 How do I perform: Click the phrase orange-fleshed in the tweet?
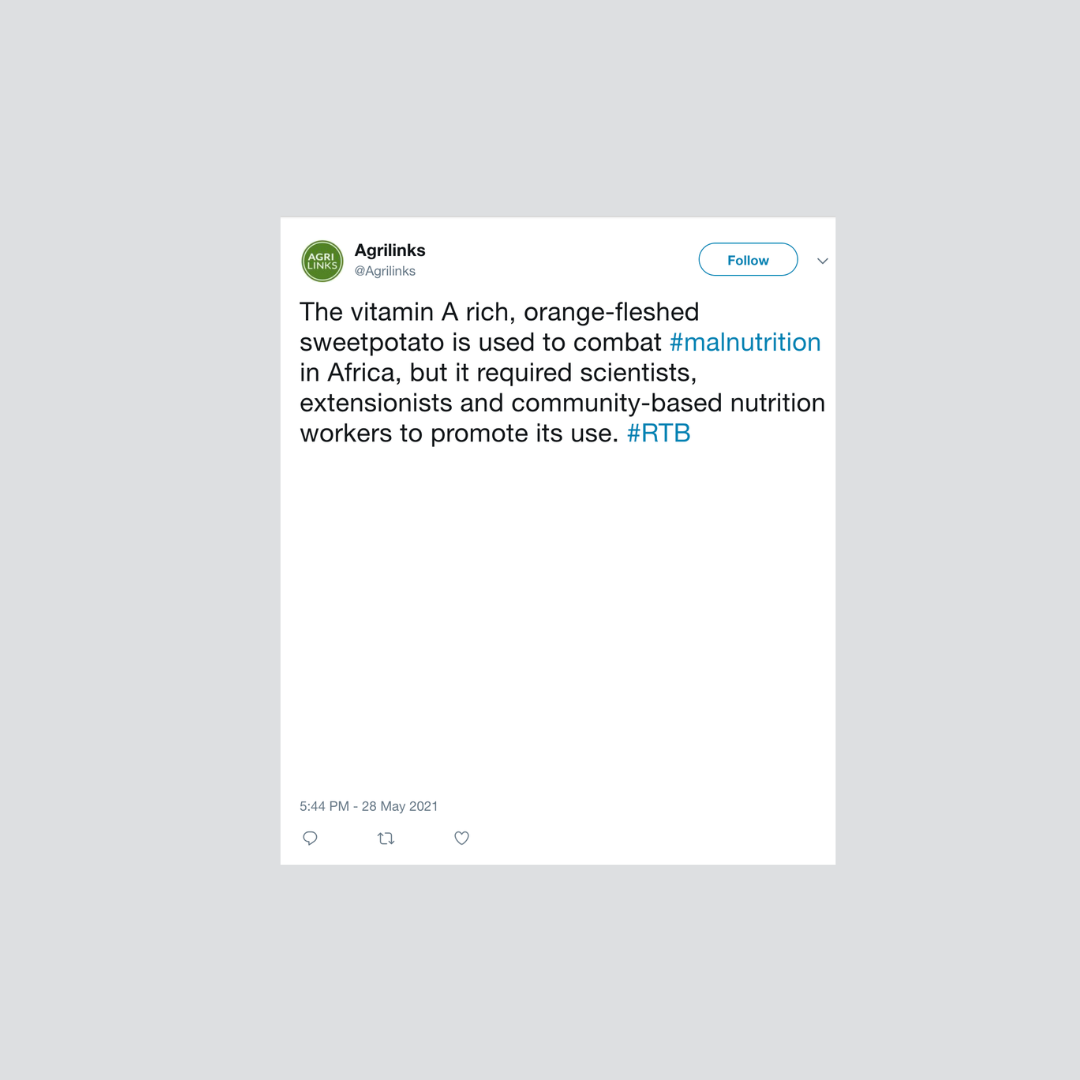click(612, 312)
